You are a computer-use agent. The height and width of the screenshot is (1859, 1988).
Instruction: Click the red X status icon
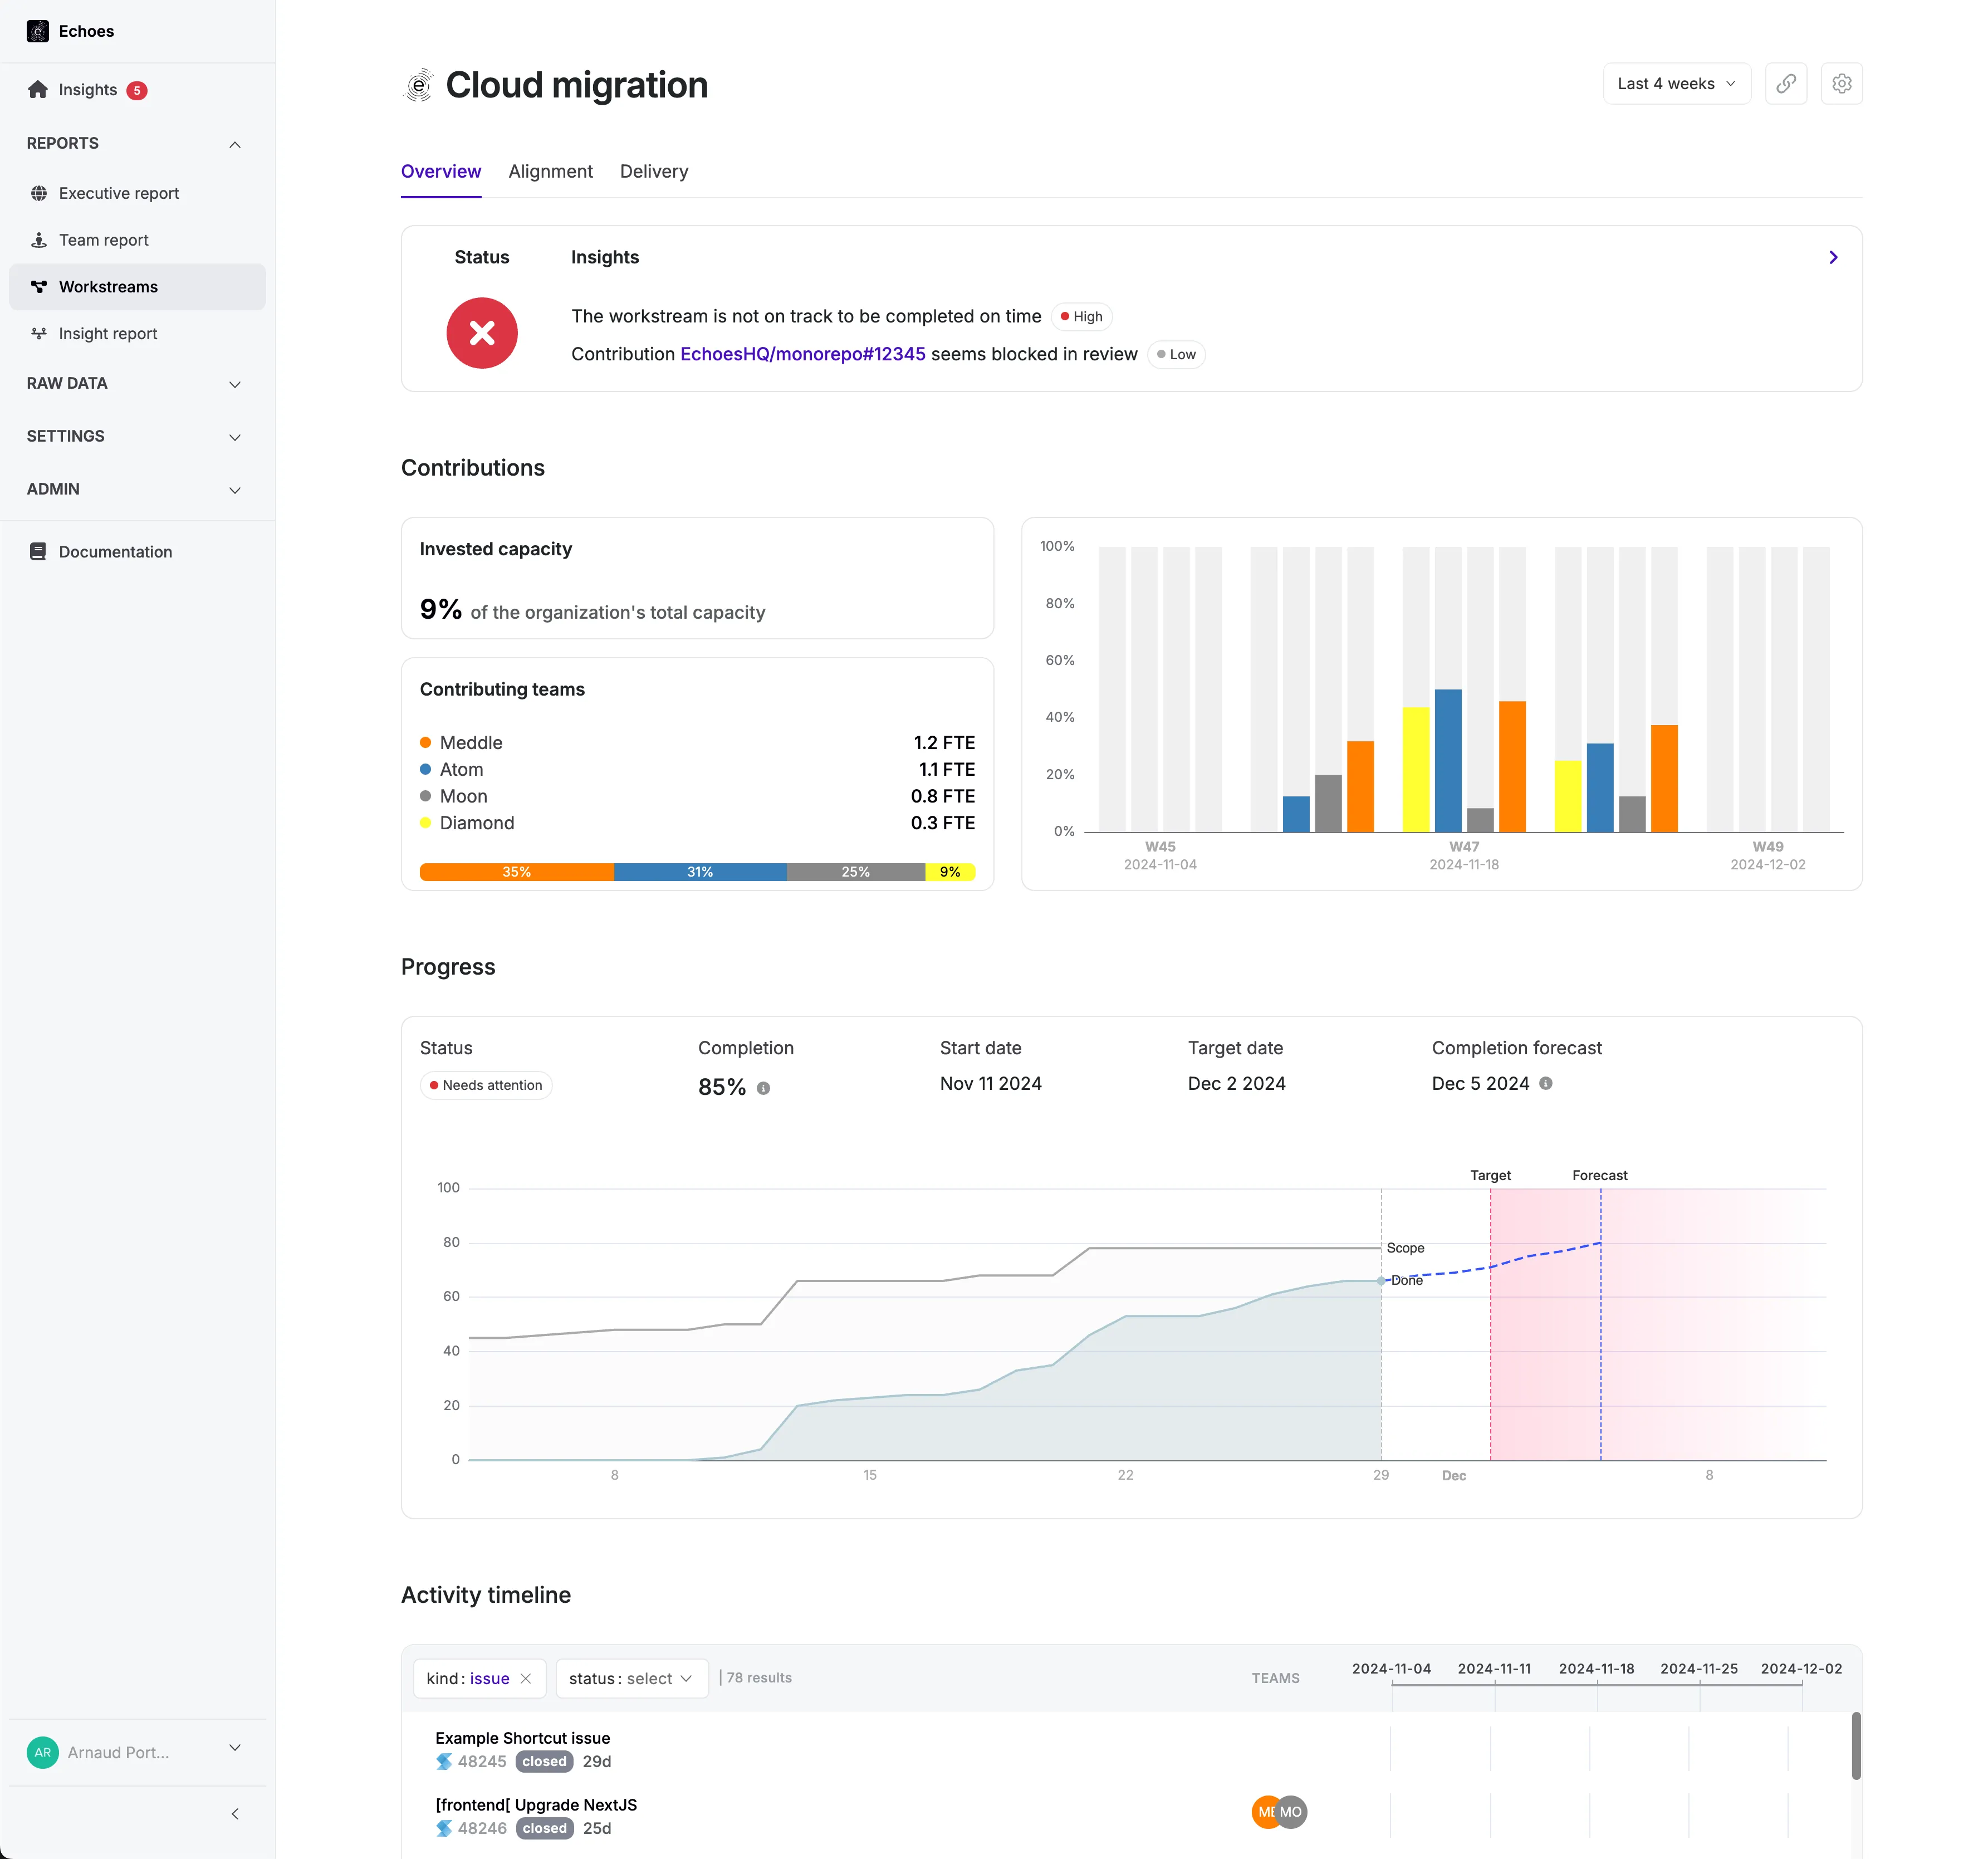[x=482, y=333]
